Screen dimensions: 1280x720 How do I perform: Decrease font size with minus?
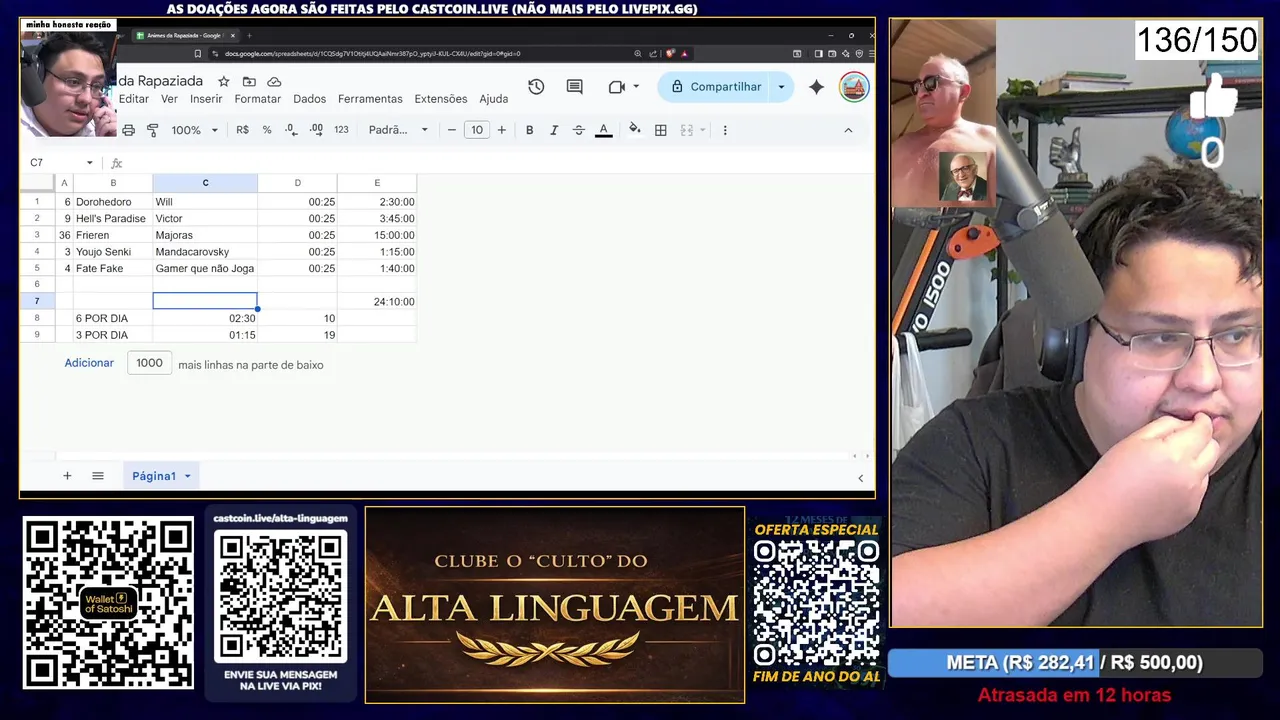(452, 130)
